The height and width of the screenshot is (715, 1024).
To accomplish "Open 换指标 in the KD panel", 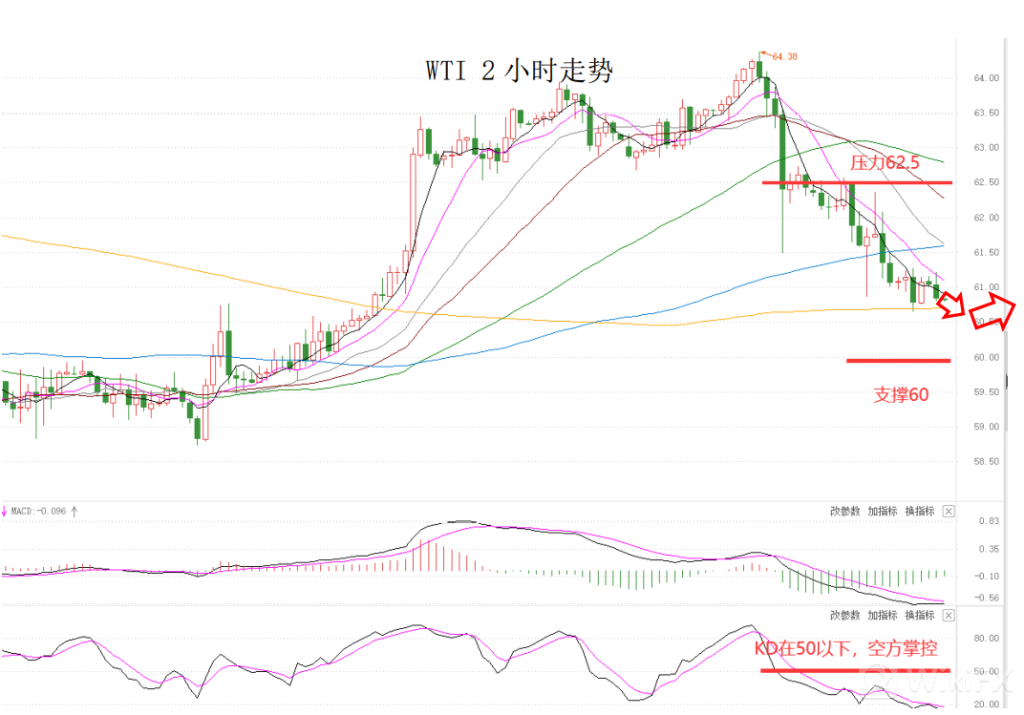I will pos(919,615).
